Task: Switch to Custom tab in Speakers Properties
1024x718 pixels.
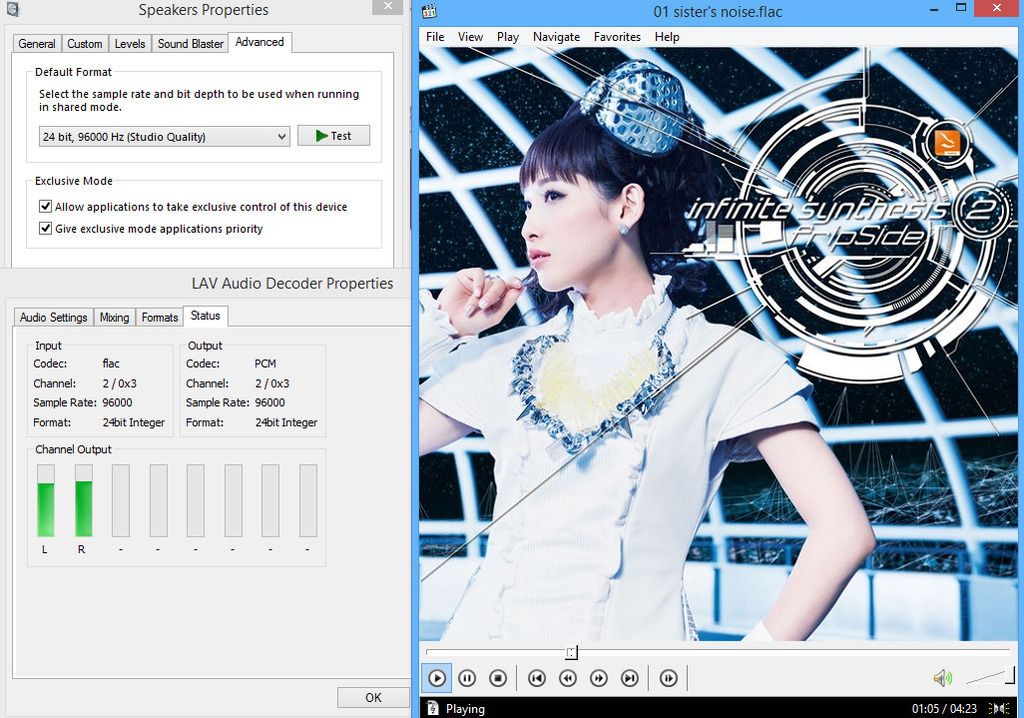Action: [x=85, y=44]
